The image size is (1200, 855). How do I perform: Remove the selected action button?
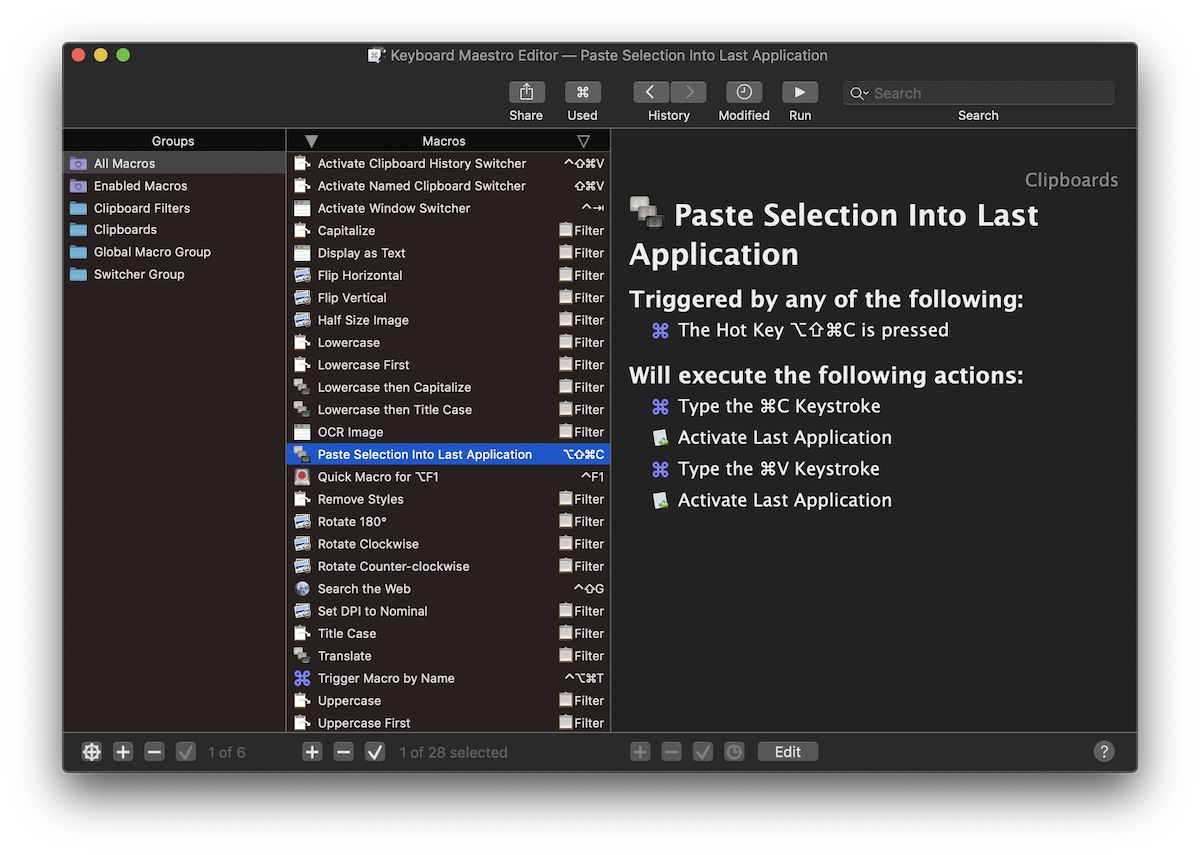click(672, 752)
